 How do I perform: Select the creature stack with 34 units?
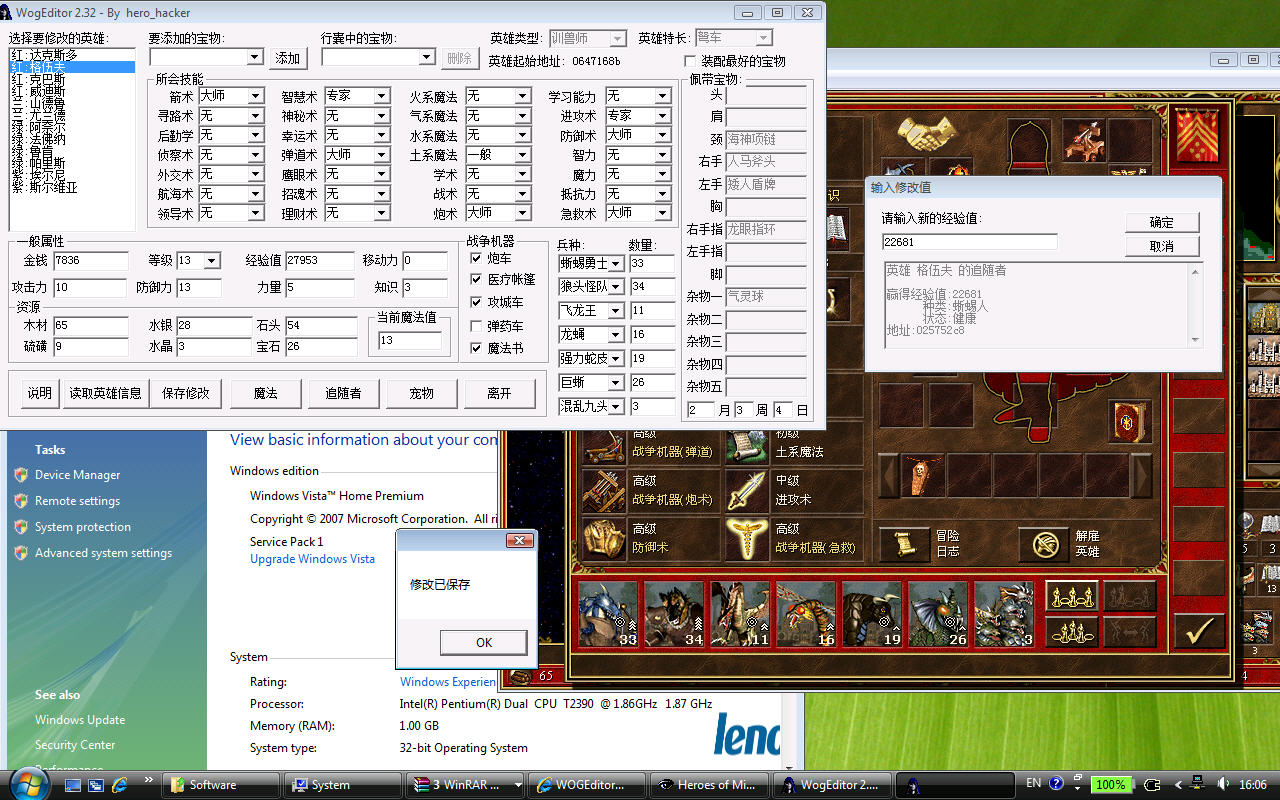tap(675, 614)
